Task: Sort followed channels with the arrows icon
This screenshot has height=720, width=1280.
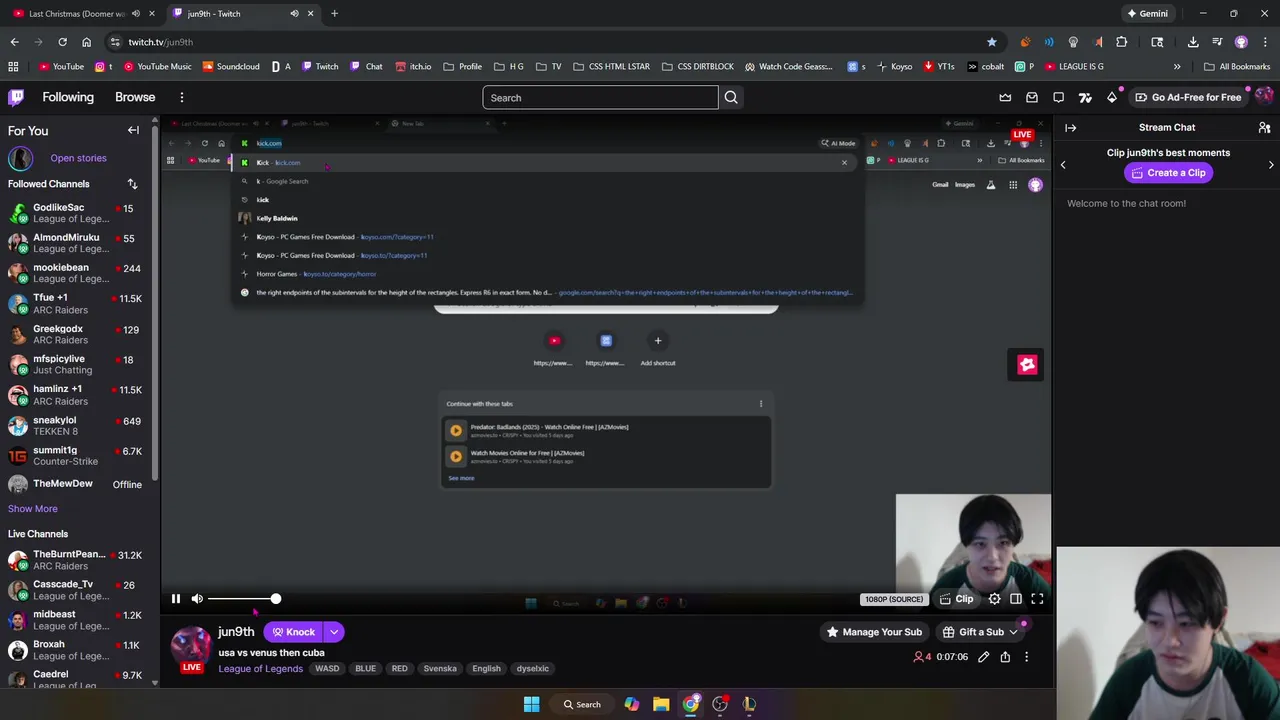Action: [132, 184]
